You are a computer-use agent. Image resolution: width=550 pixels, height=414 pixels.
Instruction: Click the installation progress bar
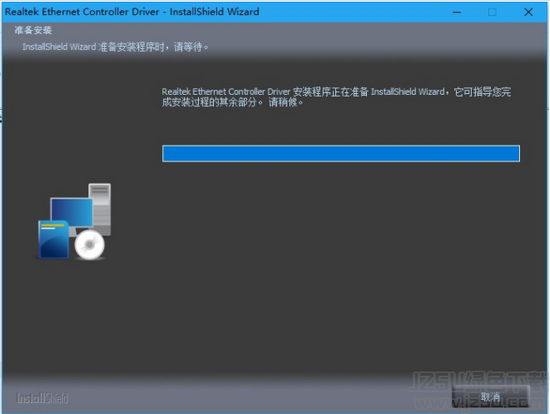tap(341, 153)
